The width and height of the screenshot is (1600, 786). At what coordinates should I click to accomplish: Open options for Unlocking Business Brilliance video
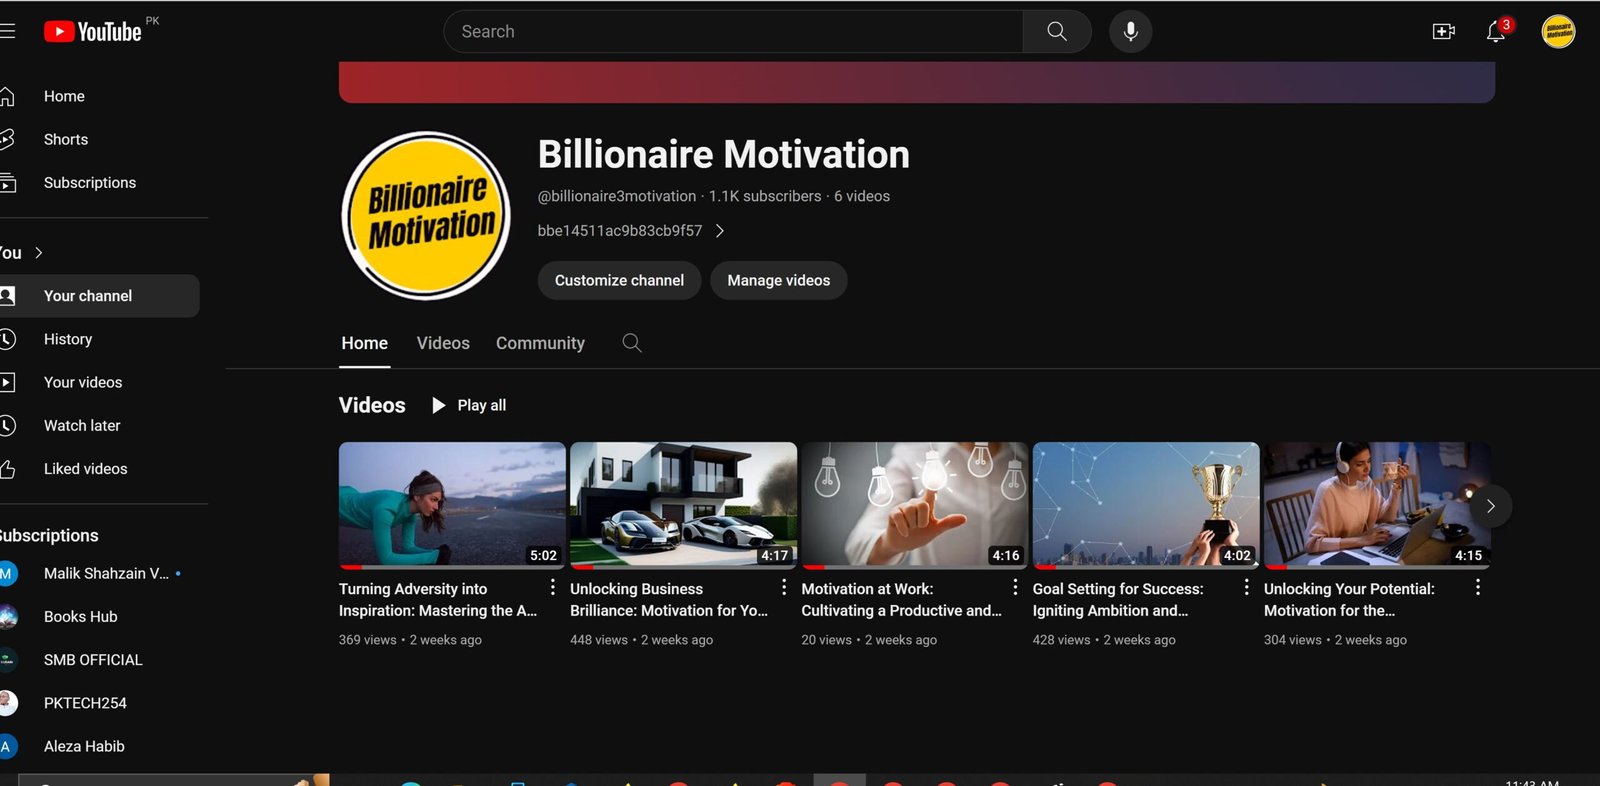coord(784,588)
